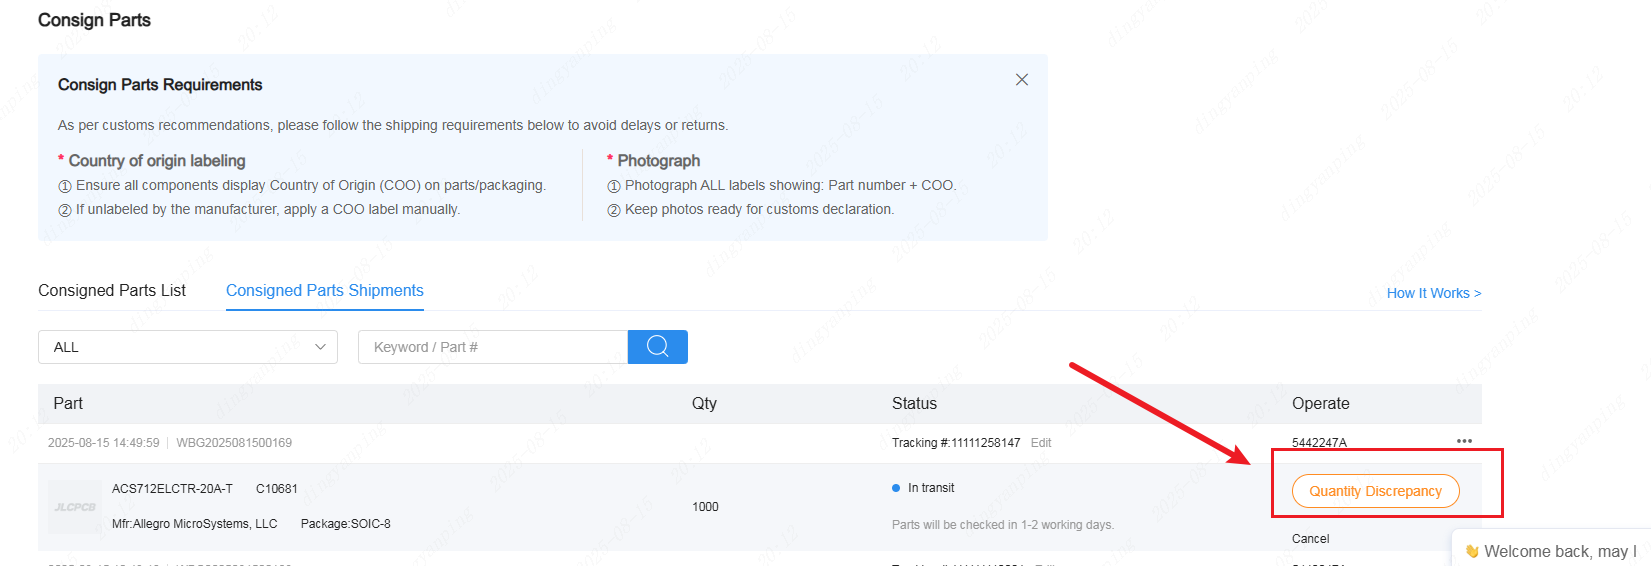This screenshot has height=566, width=1651.
Task: Select the Consigned Parts Shipments tab
Action: pyautogui.click(x=325, y=290)
